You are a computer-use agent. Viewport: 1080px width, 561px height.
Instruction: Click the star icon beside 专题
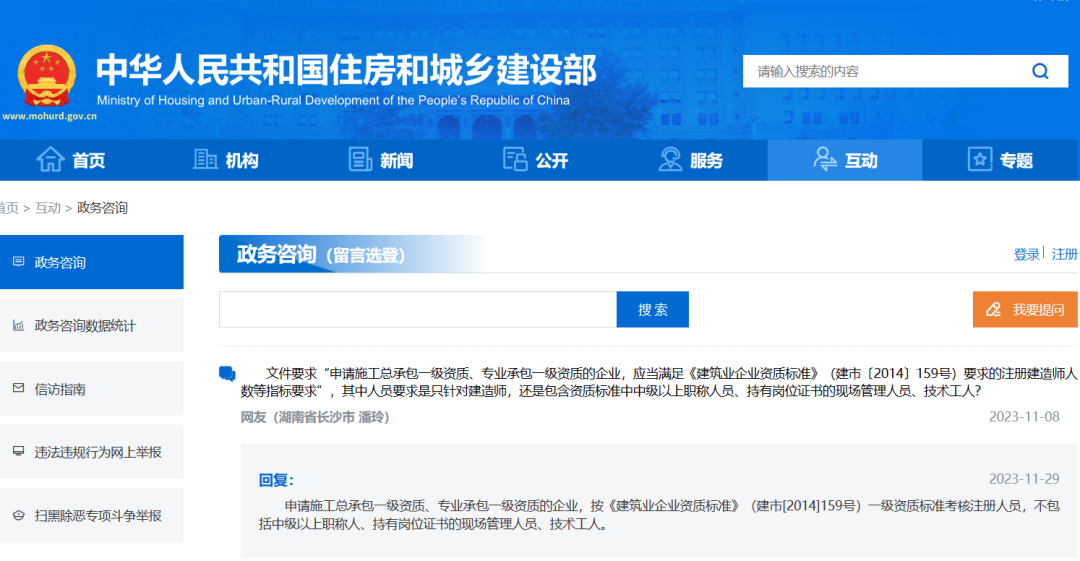[x=979, y=159]
